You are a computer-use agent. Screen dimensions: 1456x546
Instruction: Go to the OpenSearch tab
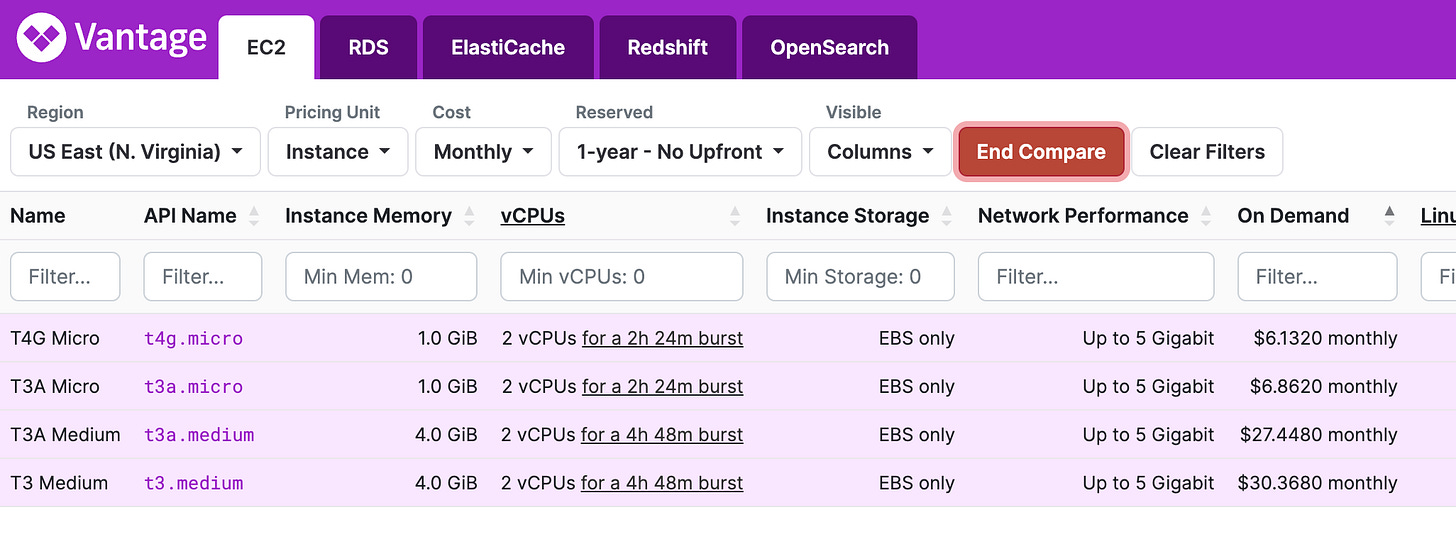[829, 48]
